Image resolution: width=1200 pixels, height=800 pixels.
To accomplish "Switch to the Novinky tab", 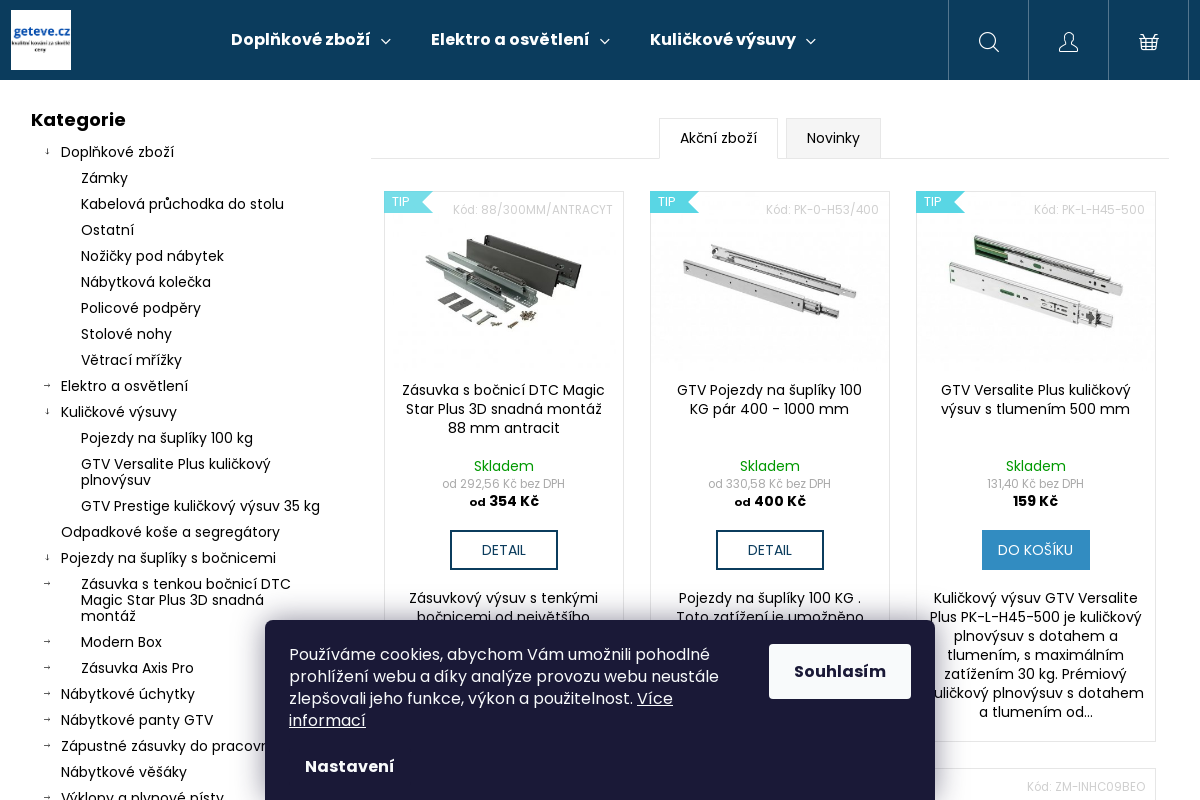I will [x=833, y=138].
